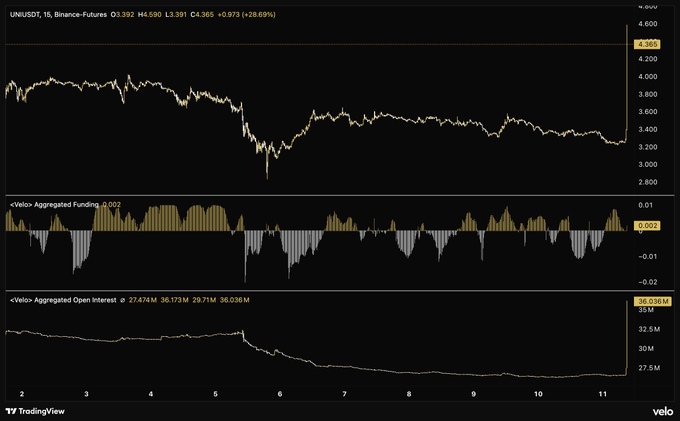Click the velo logo in the corner

pos(662,411)
